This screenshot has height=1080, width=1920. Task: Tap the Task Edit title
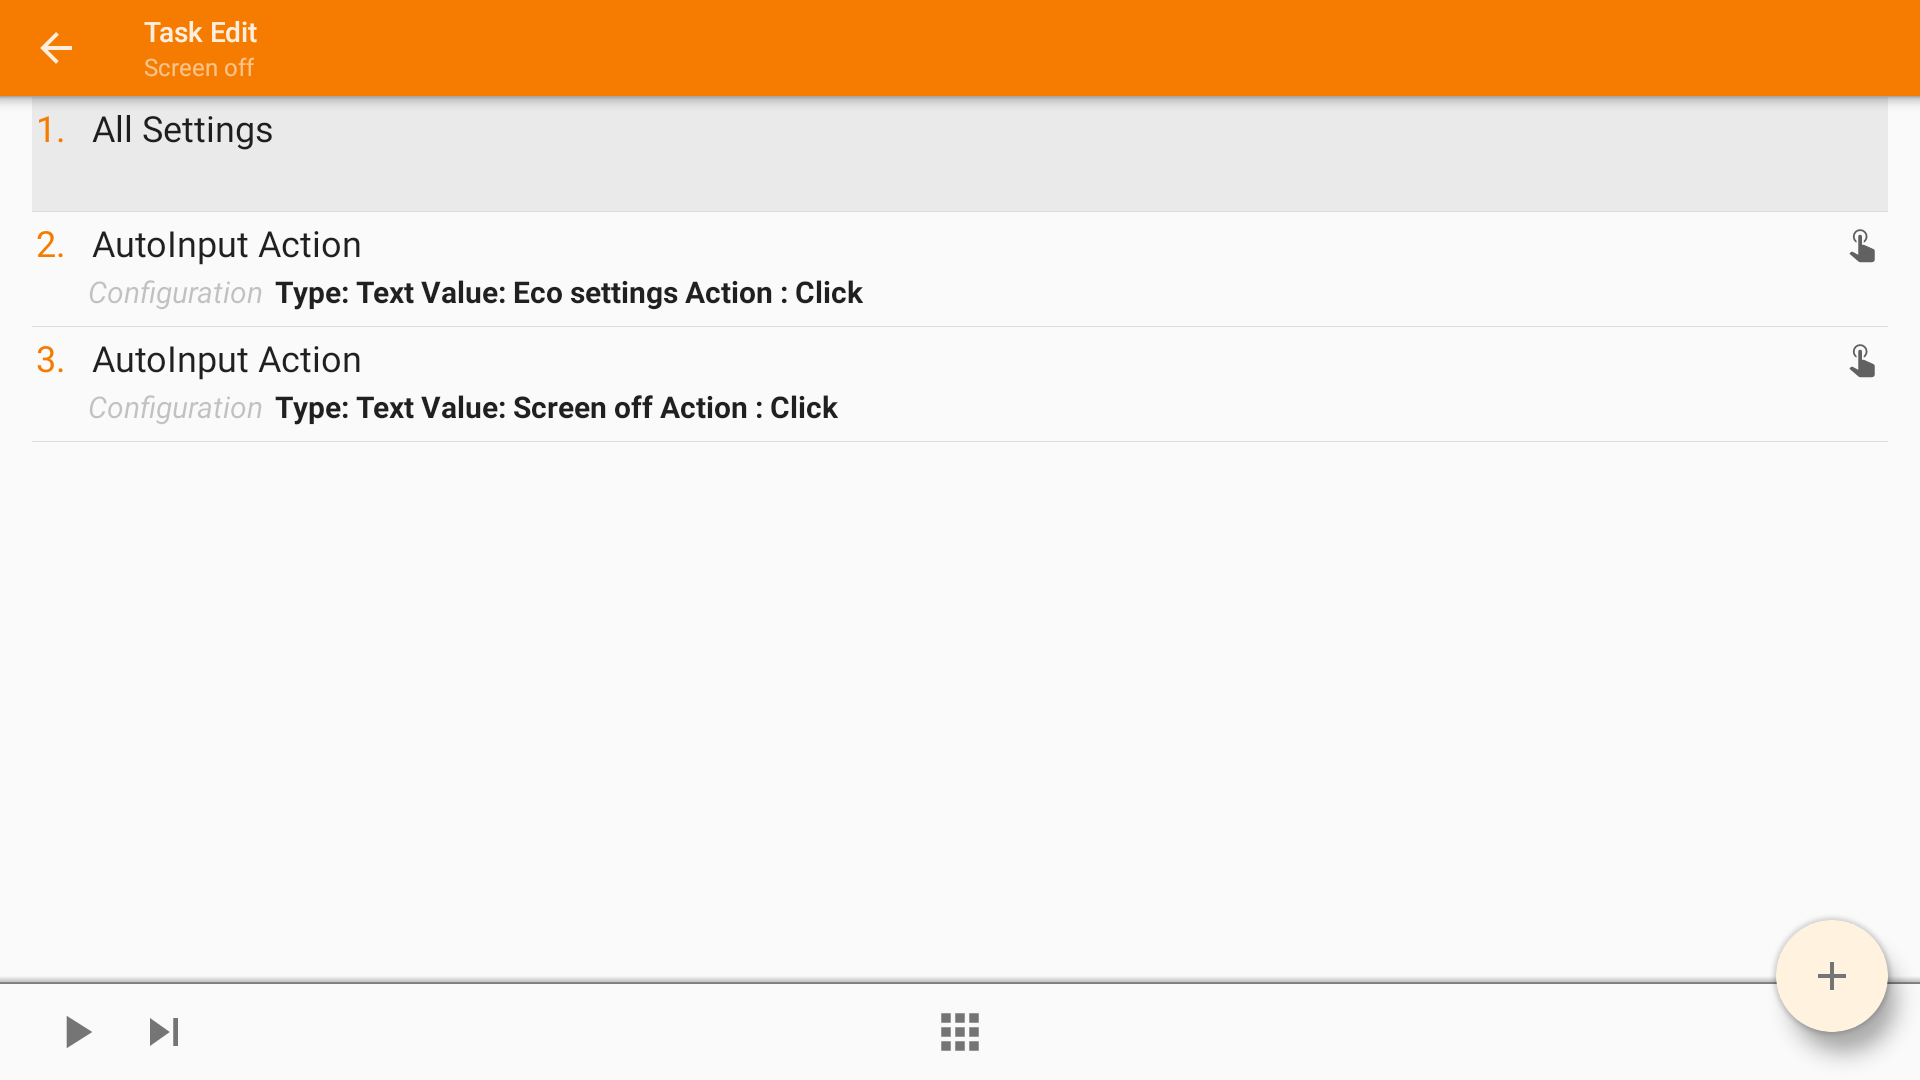tap(200, 32)
